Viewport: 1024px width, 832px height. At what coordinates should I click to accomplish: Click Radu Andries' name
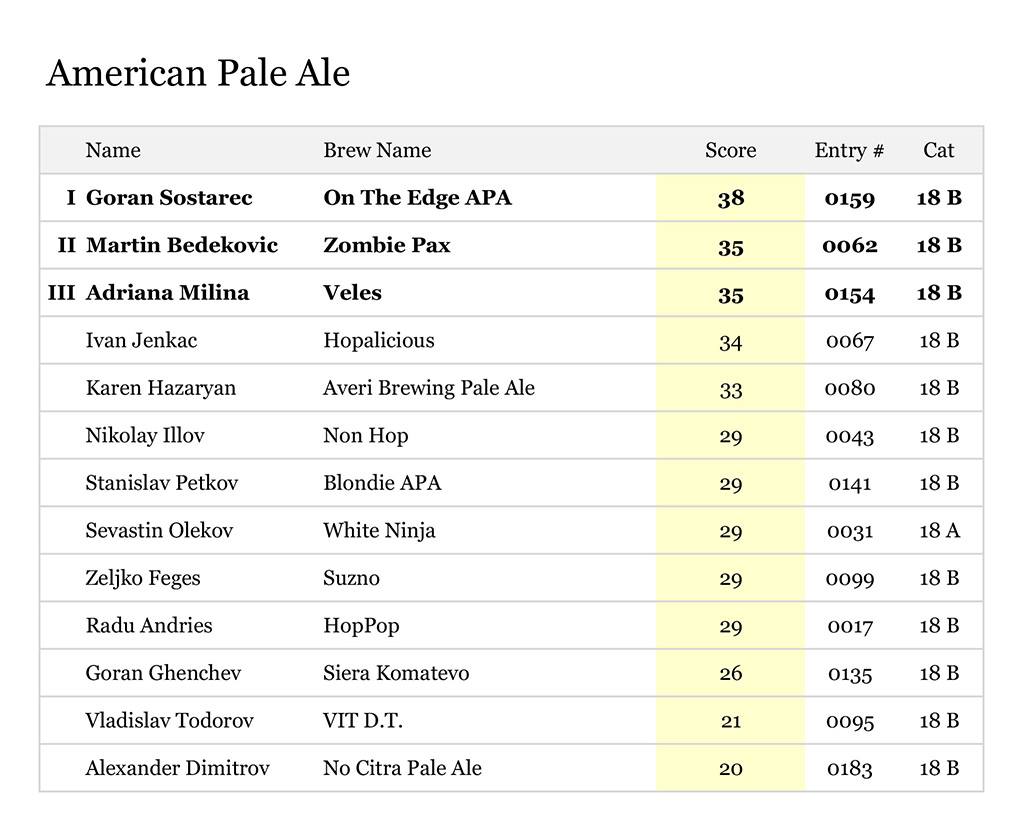point(149,626)
